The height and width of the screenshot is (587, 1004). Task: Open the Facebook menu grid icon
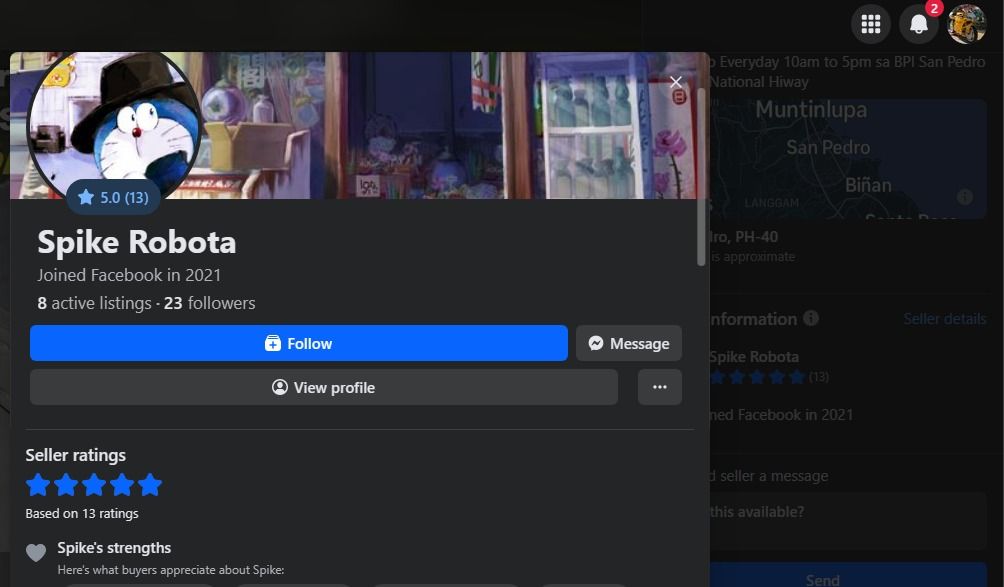pyautogui.click(x=871, y=24)
